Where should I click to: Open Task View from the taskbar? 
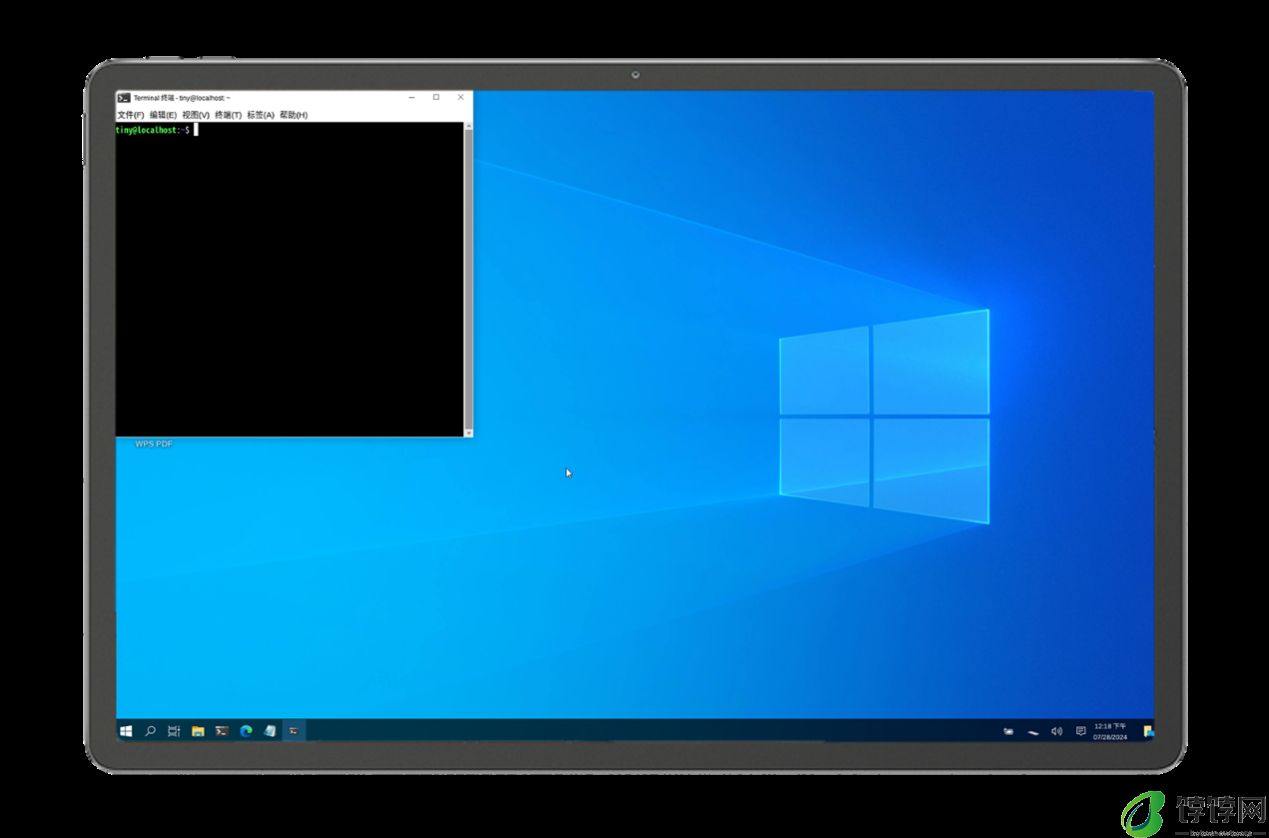pyautogui.click(x=174, y=731)
